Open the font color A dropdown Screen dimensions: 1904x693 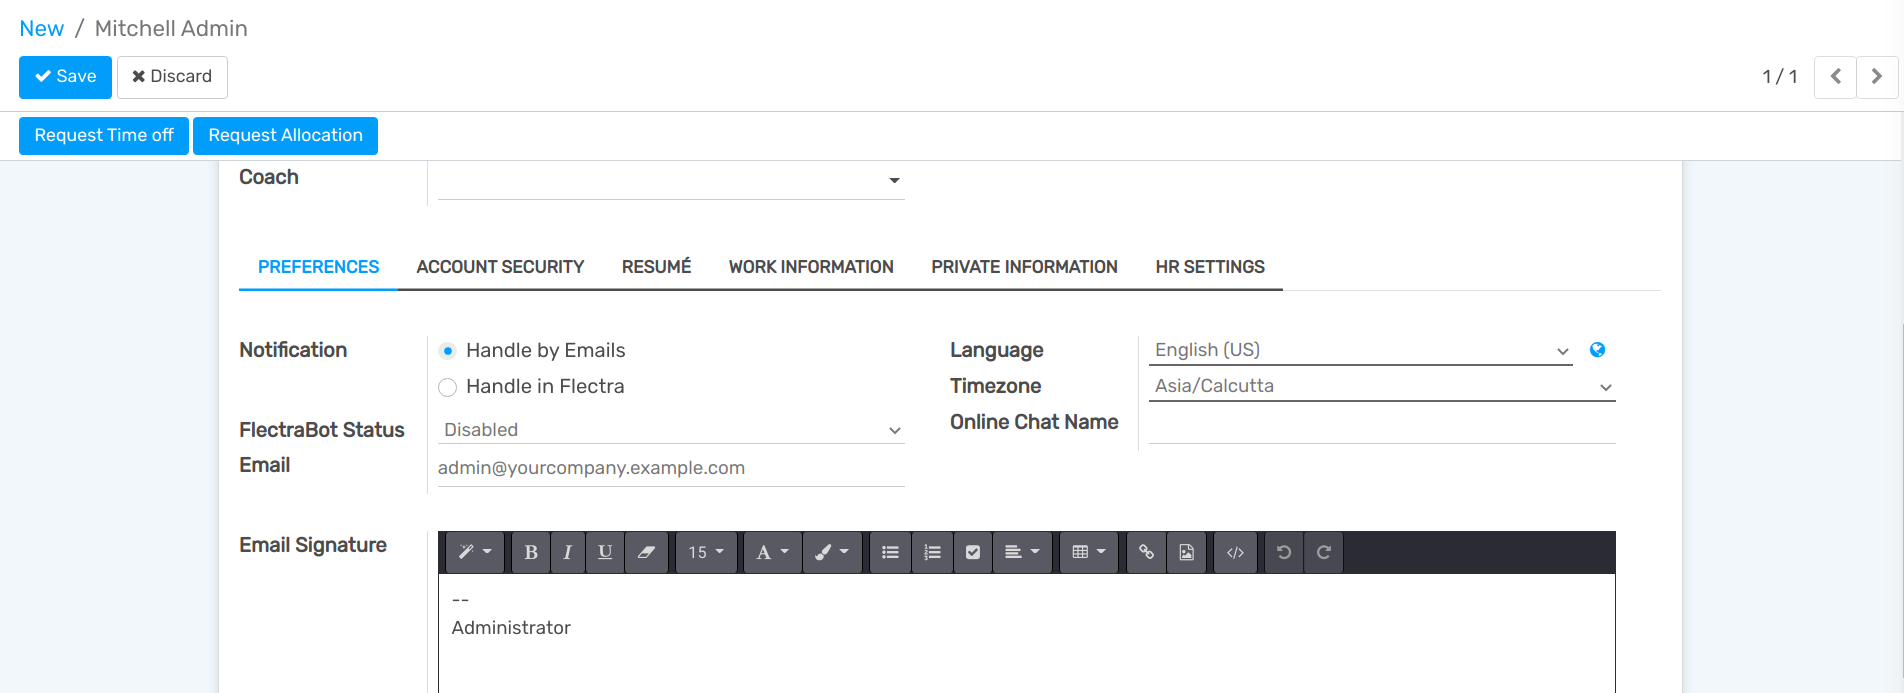(x=773, y=552)
